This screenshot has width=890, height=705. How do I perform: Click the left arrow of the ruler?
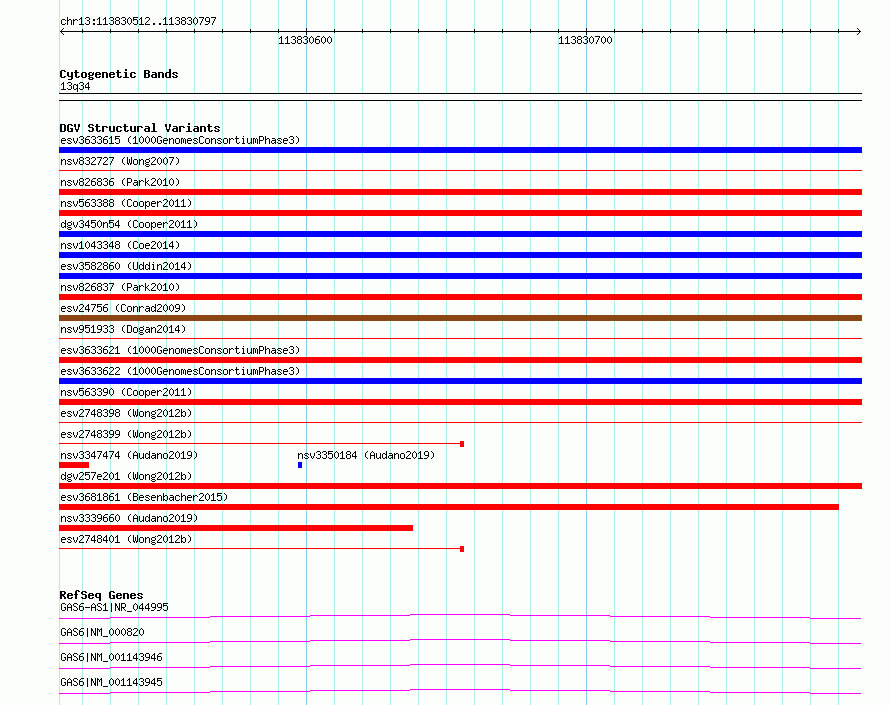point(62,31)
